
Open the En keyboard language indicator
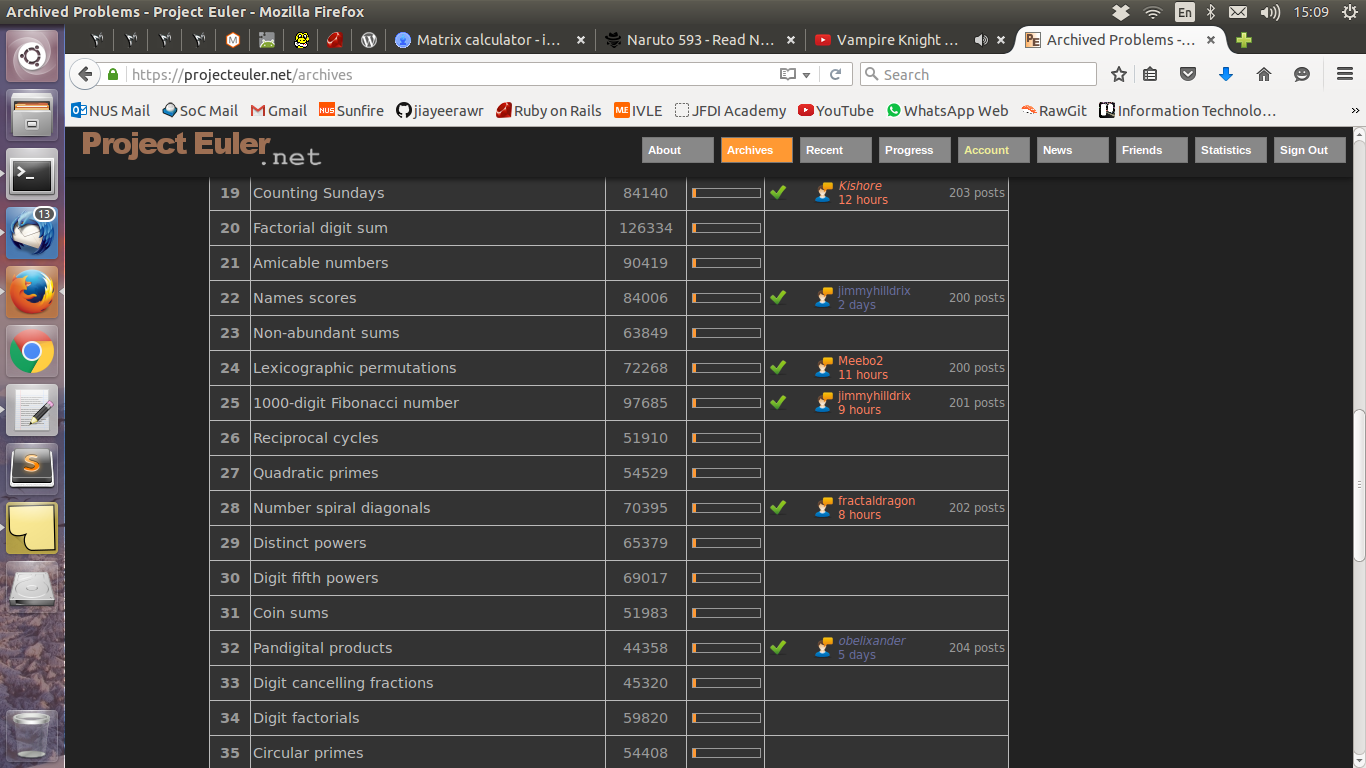[1184, 12]
